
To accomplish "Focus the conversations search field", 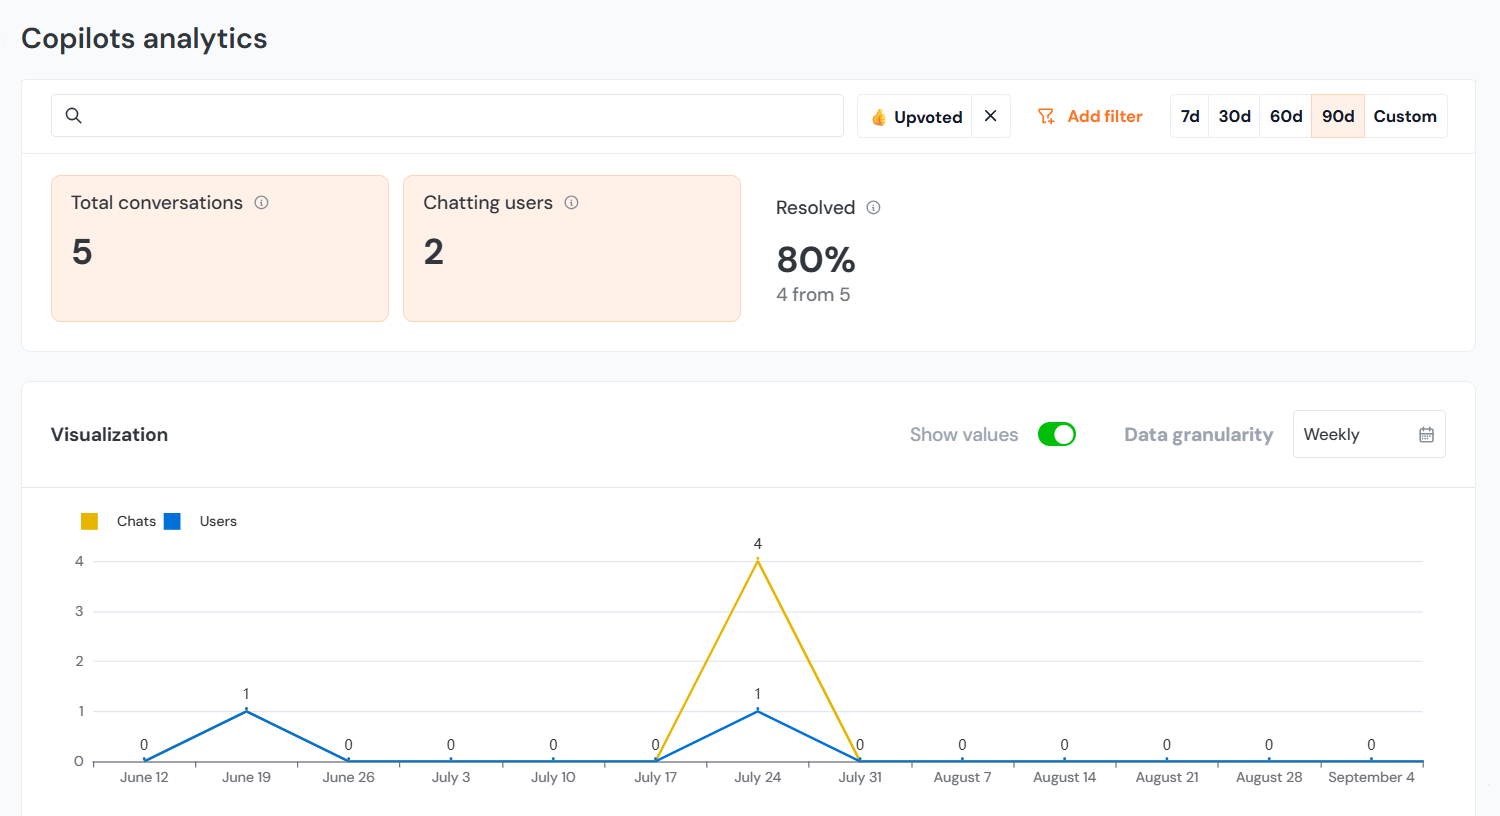I will 460,116.
